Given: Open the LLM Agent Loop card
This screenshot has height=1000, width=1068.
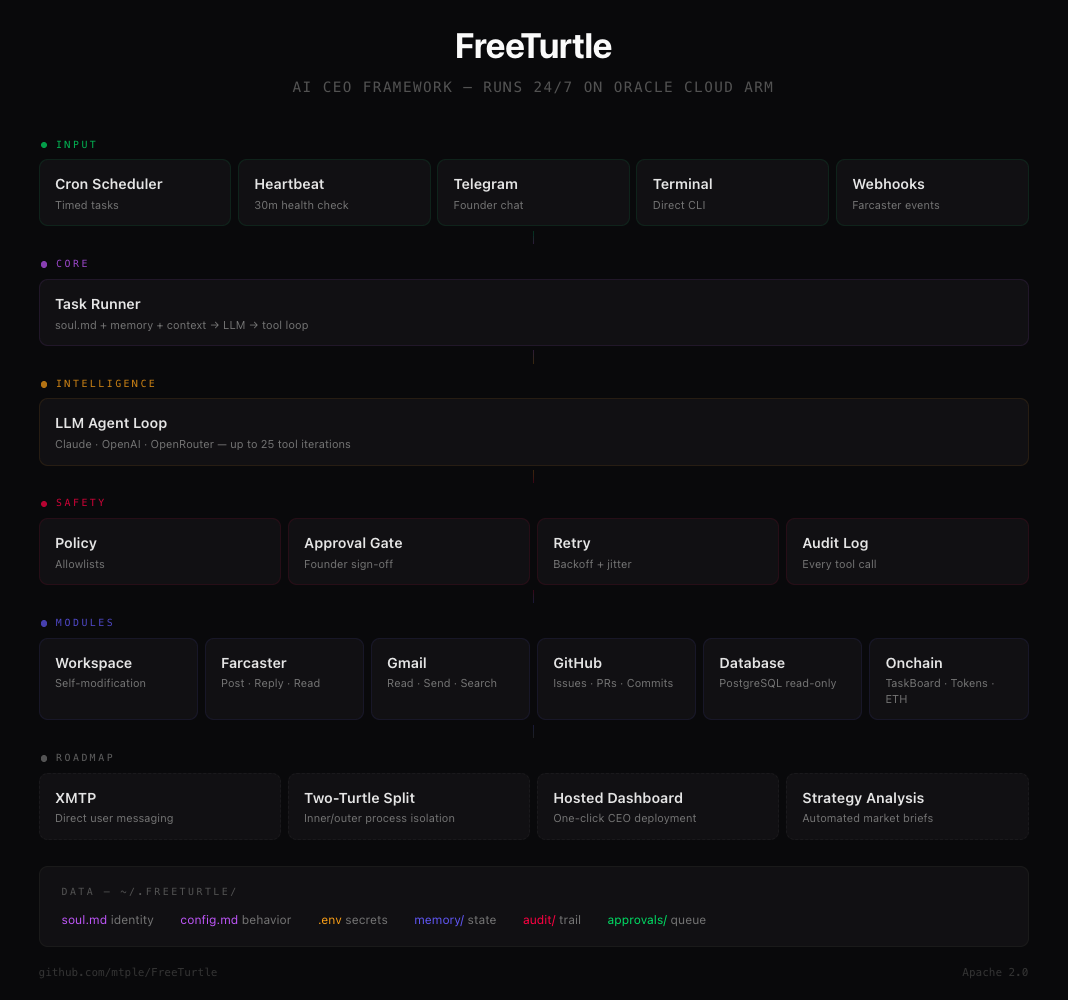Looking at the screenshot, I should pyautogui.click(x=533, y=432).
